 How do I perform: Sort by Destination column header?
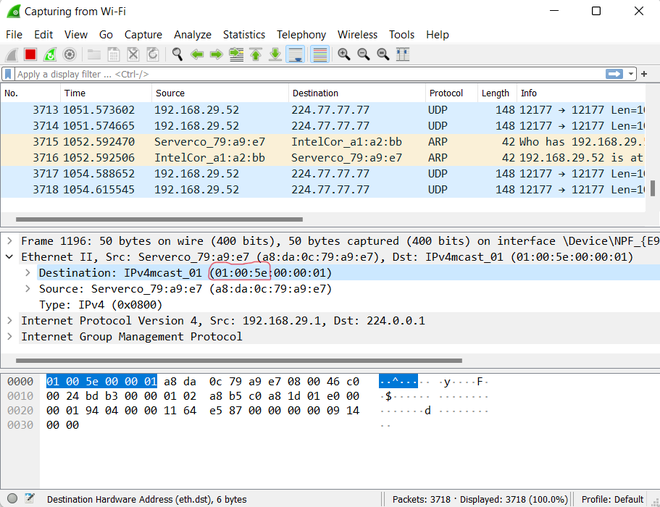[357, 93]
